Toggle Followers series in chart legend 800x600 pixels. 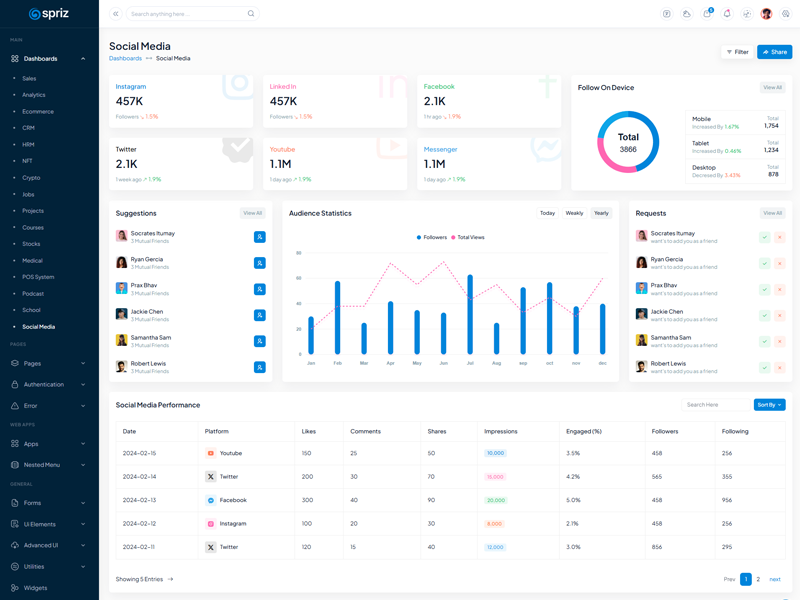coord(432,237)
